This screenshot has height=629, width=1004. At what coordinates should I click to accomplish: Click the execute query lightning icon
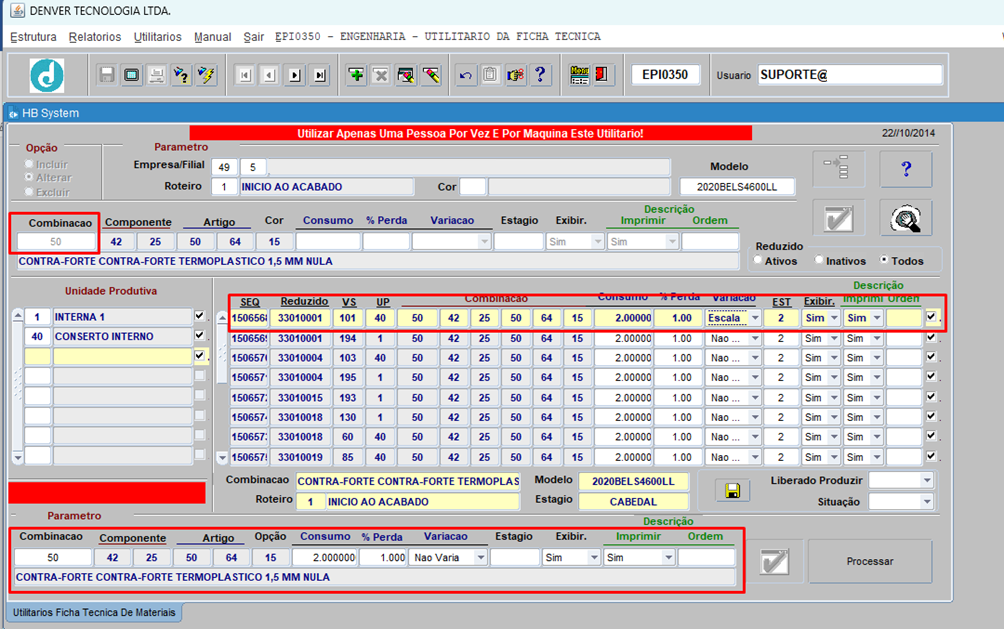pyautogui.click(x=206, y=75)
